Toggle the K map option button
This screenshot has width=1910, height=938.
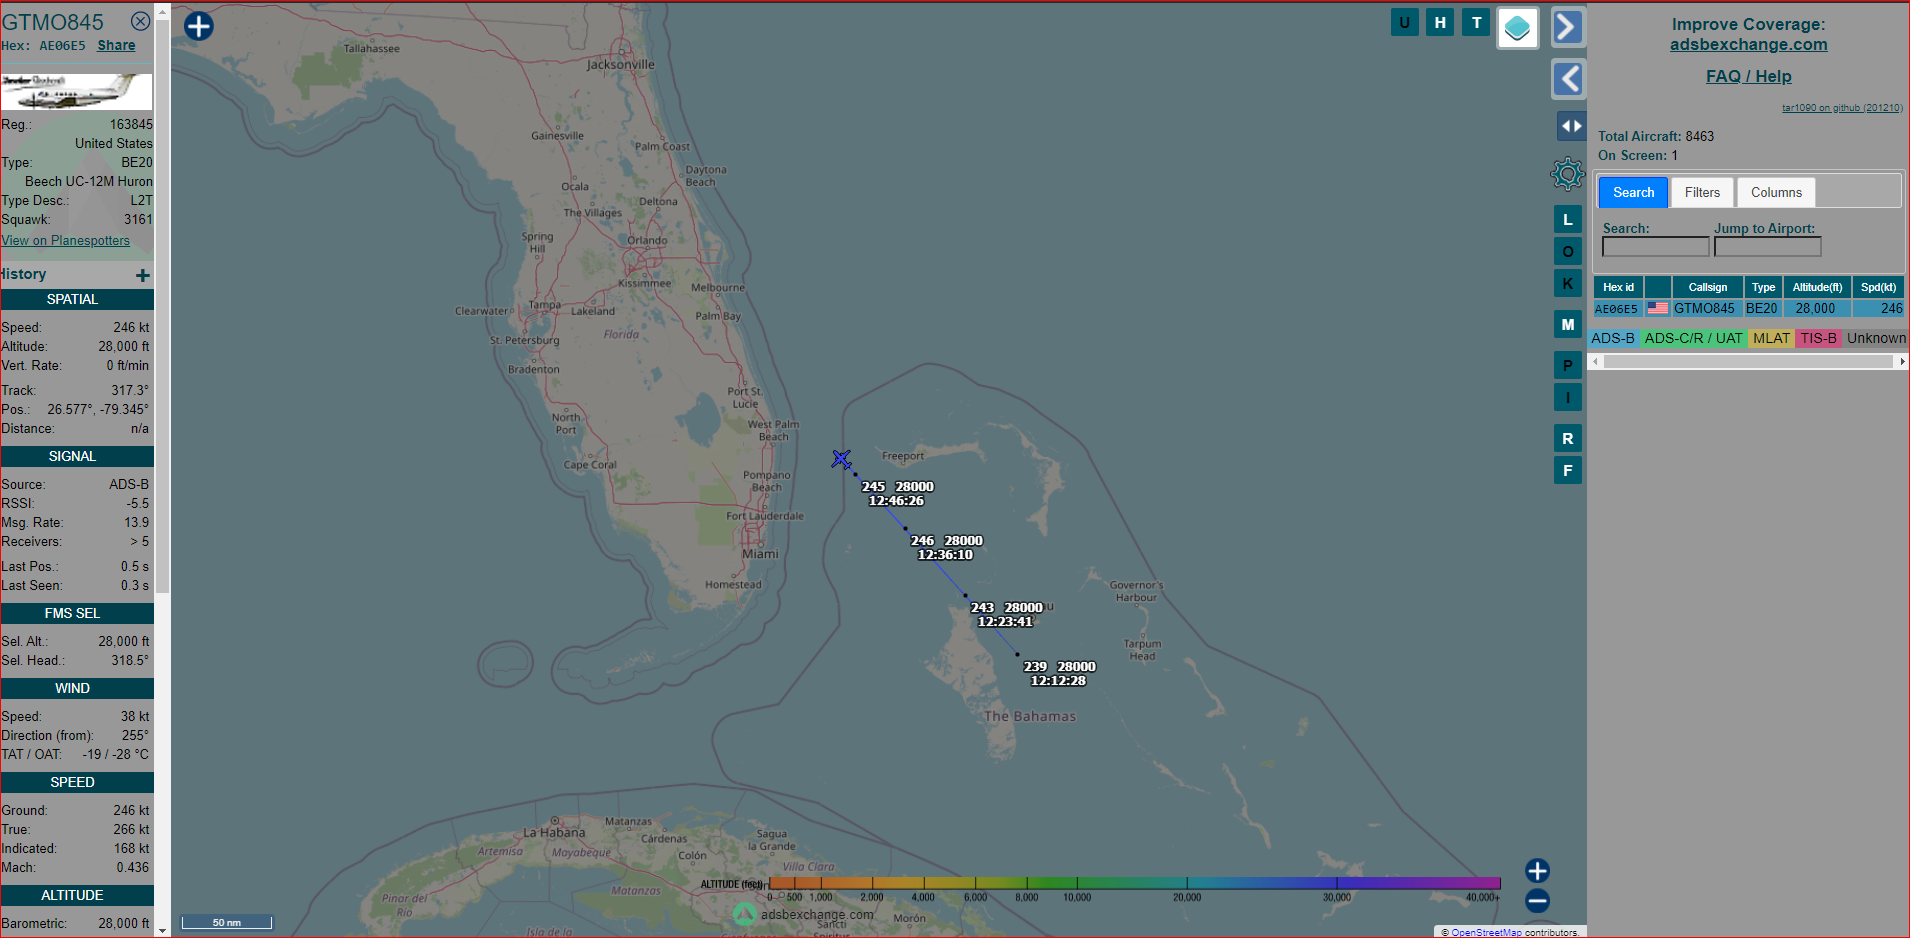pyautogui.click(x=1567, y=283)
